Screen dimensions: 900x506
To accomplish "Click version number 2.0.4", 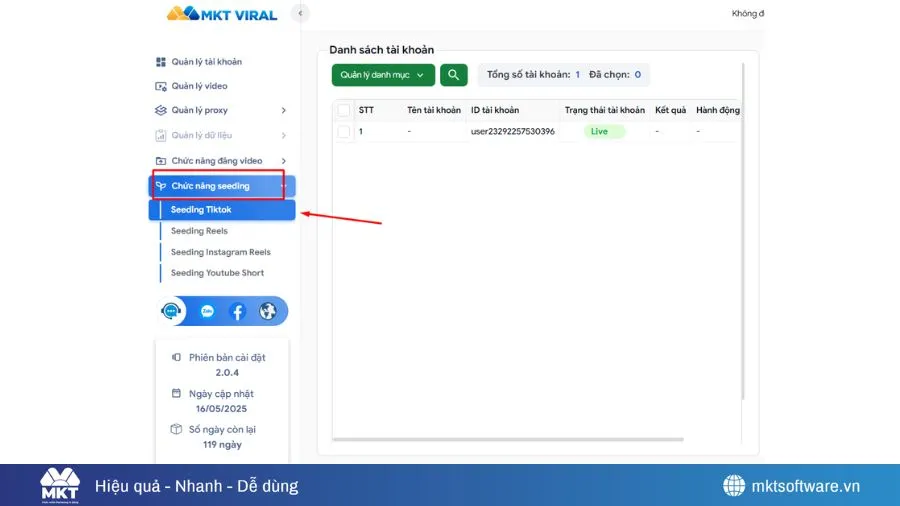I will point(227,373).
